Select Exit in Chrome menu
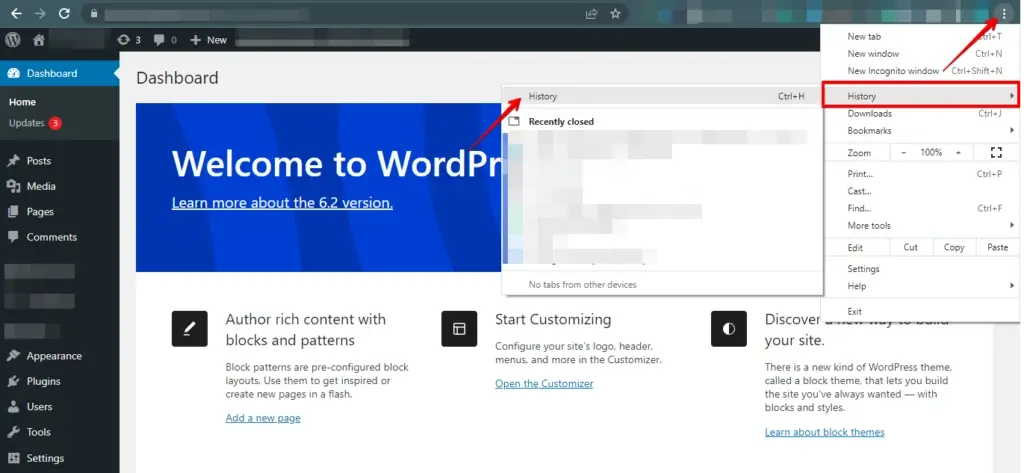 pos(920,312)
